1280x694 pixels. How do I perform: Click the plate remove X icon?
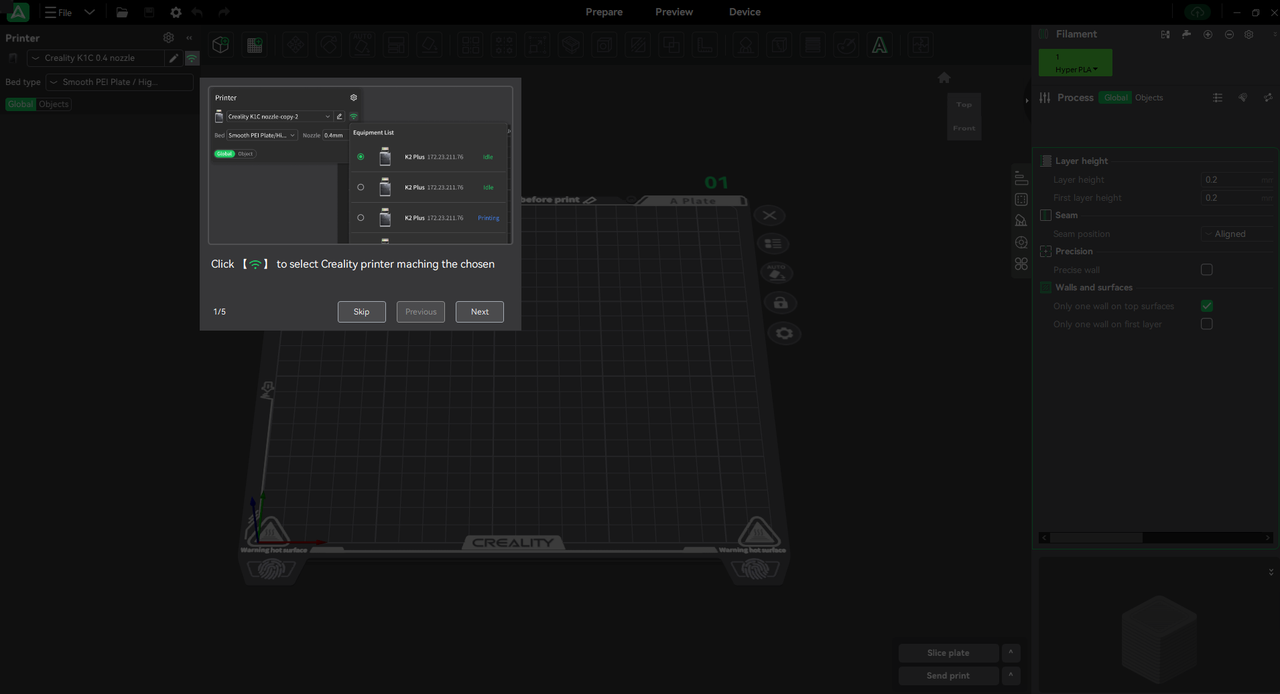[x=769, y=215]
